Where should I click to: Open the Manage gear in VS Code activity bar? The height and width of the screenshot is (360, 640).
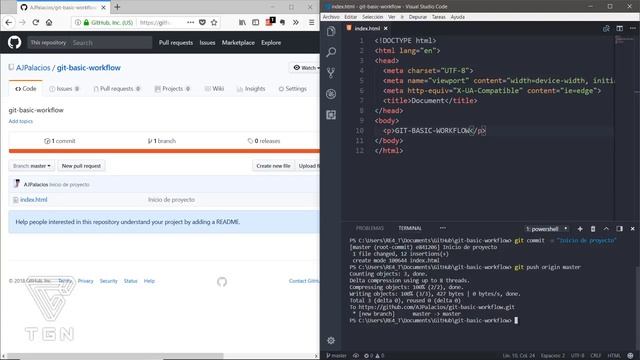point(331,340)
